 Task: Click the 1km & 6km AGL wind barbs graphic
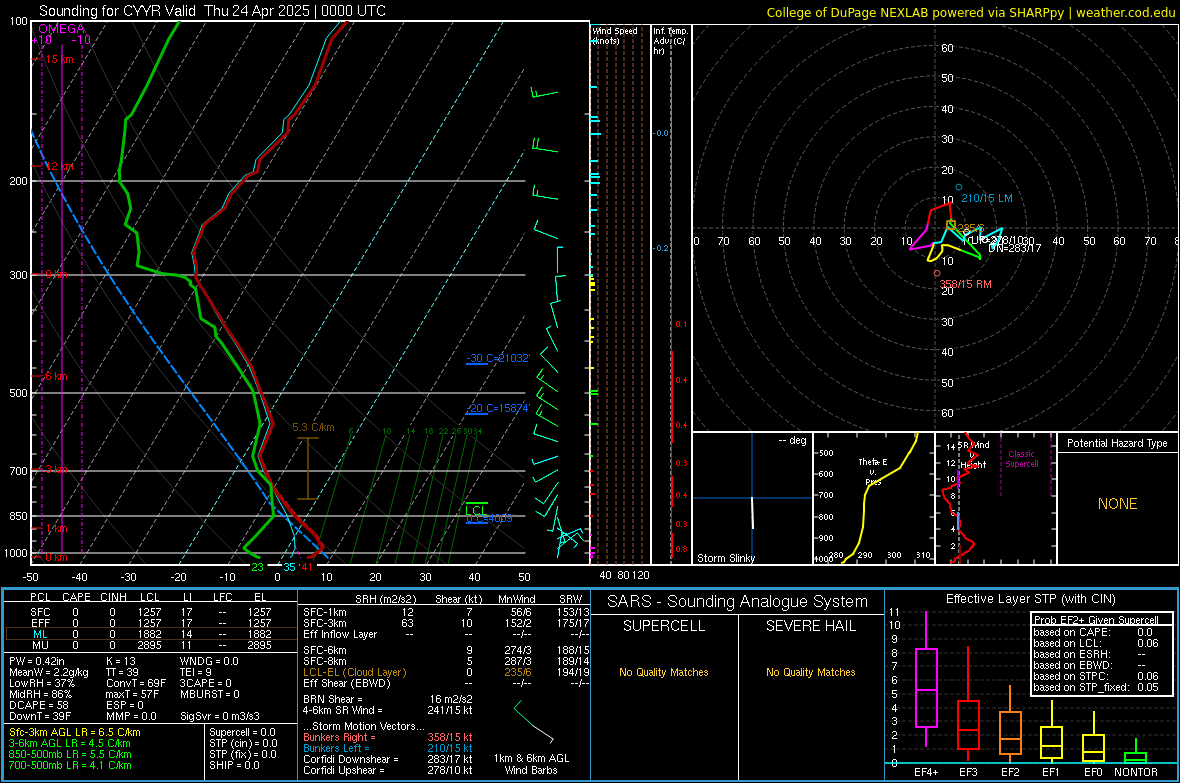[x=534, y=721]
